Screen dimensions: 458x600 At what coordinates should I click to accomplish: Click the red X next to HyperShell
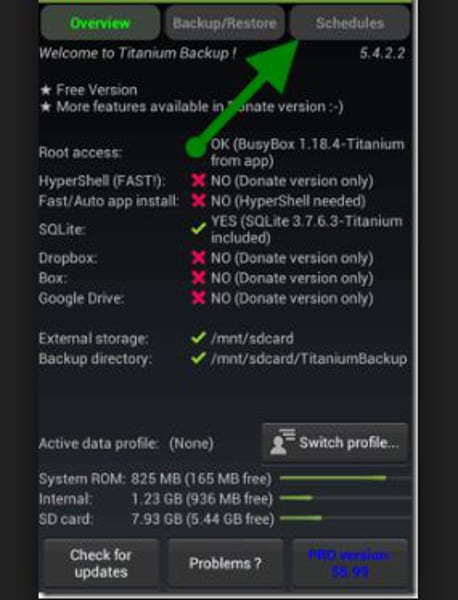click(199, 180)
